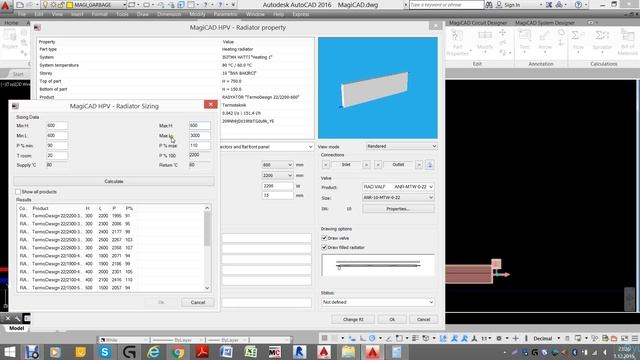Click the Max L input field
Screen dimensions: 640x360
pos(200,136)
